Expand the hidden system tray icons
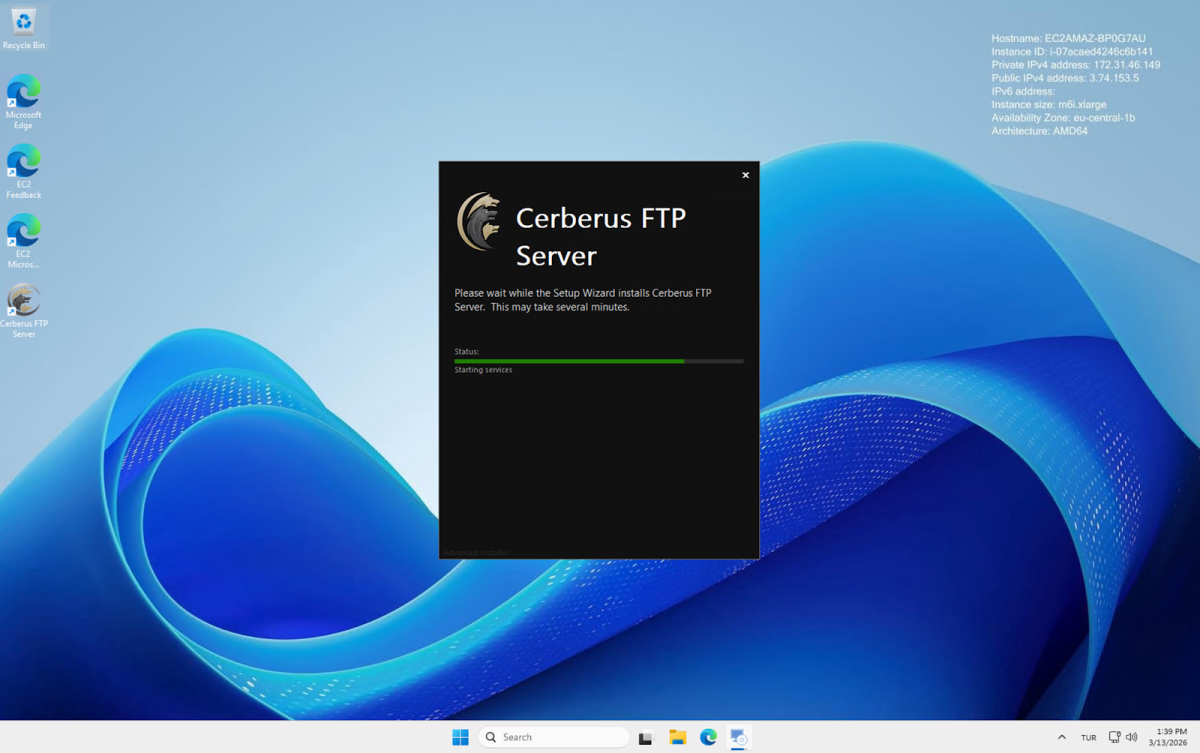Image resolution: width=1200 pixels, height=753 pixels. coord(1061,737)
